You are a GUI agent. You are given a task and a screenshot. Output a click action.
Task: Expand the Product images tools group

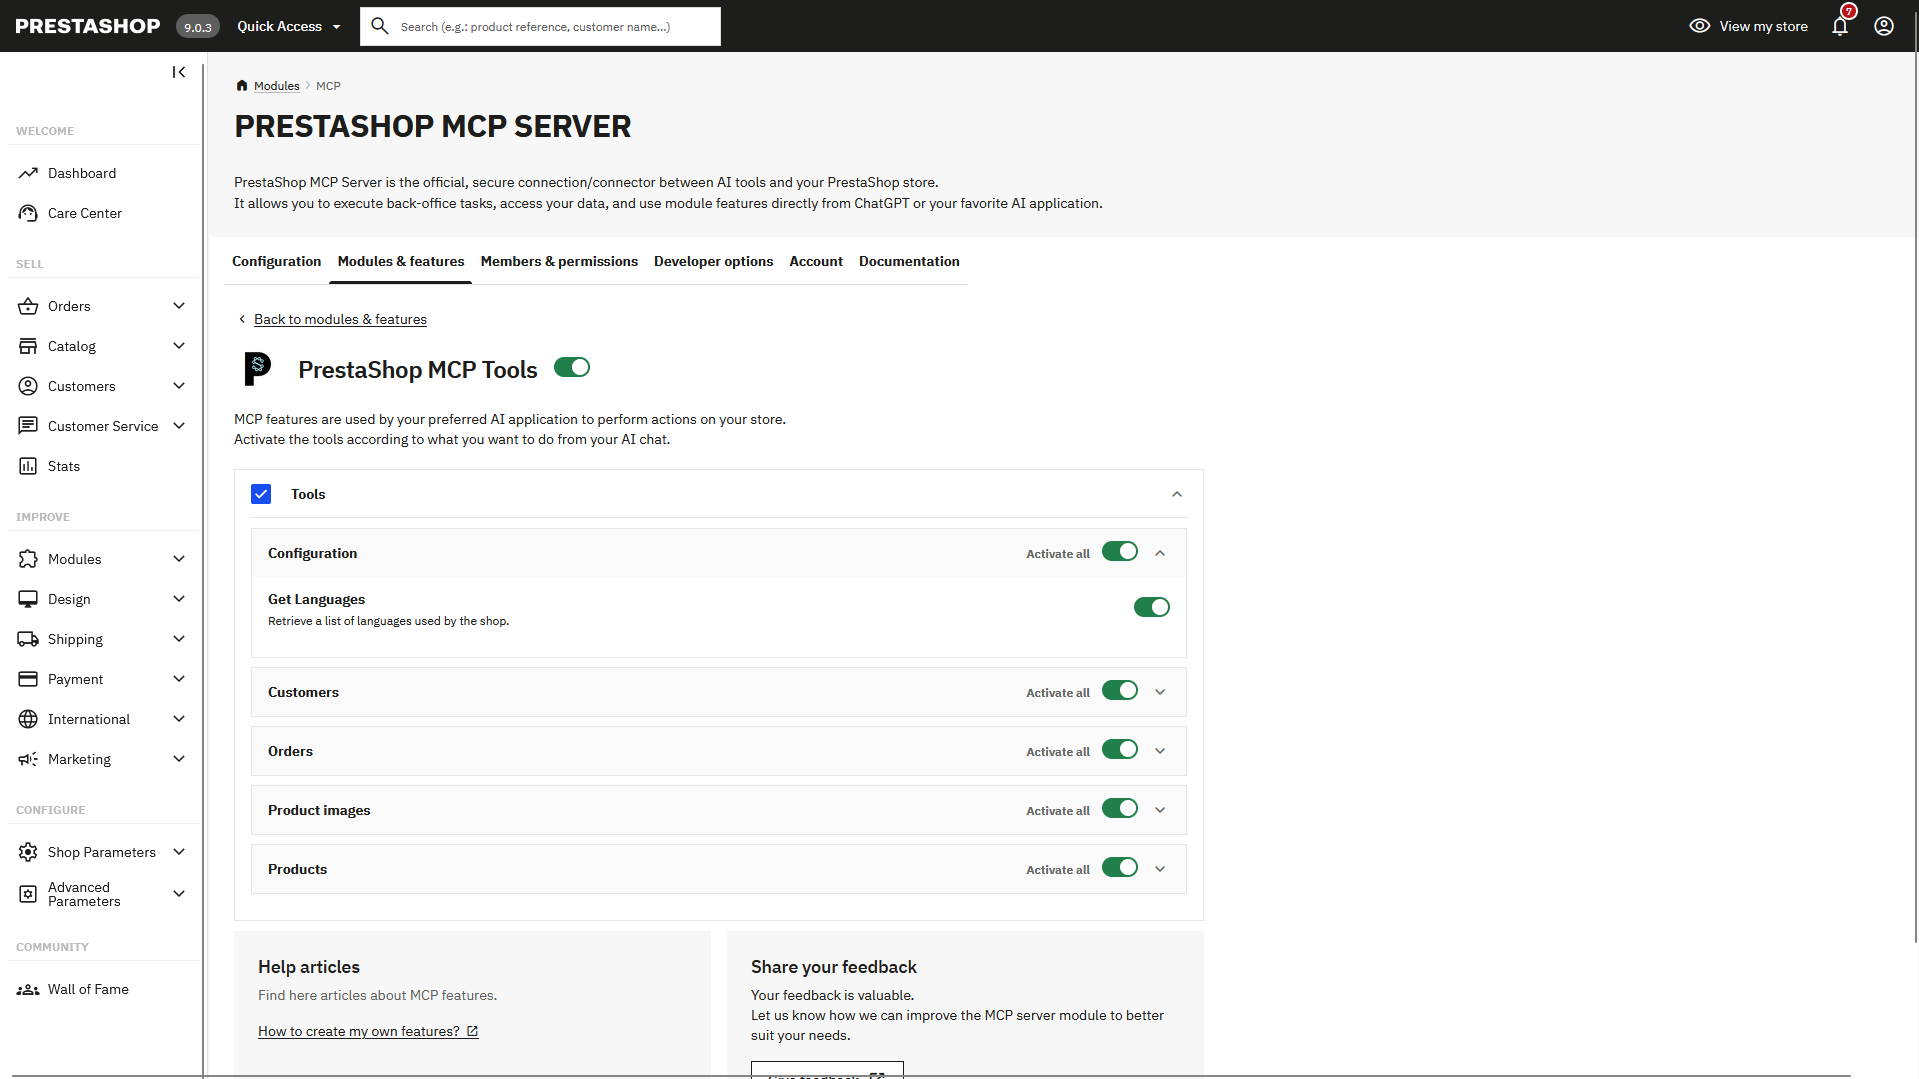click(1160, 810)
